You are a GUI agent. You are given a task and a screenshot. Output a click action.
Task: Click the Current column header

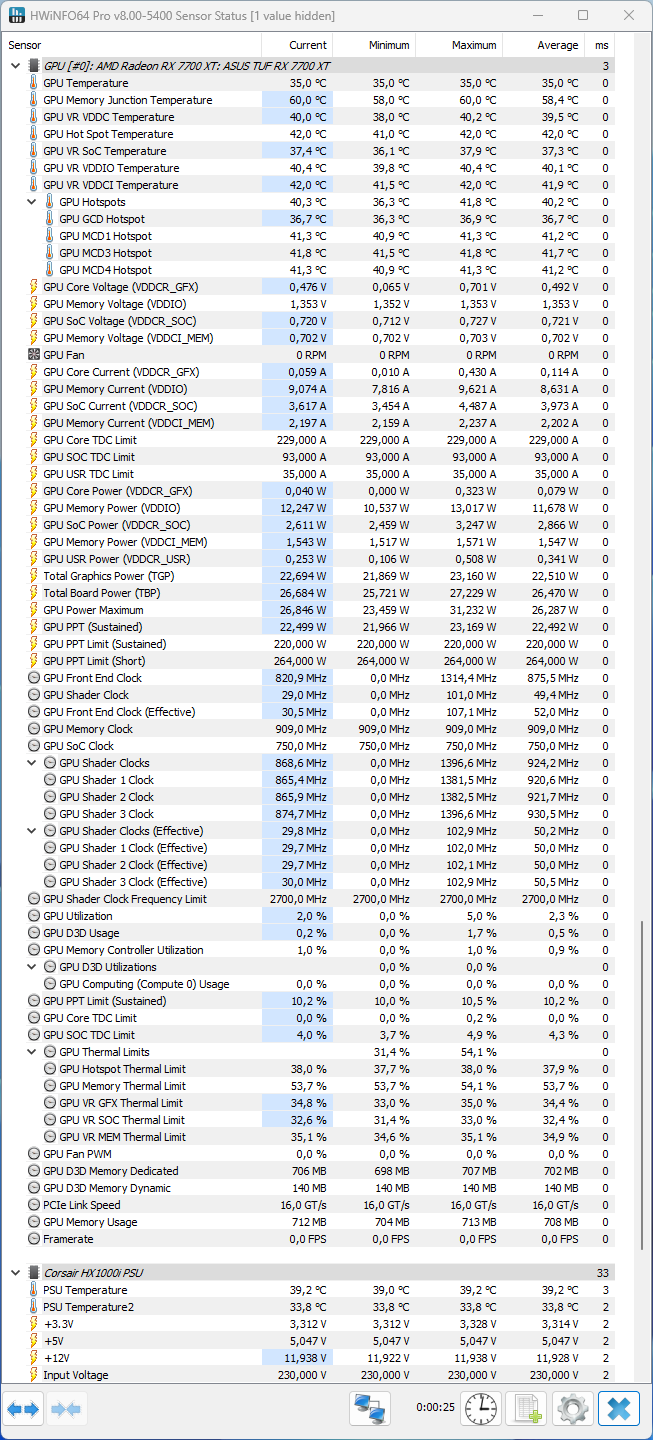297,45
